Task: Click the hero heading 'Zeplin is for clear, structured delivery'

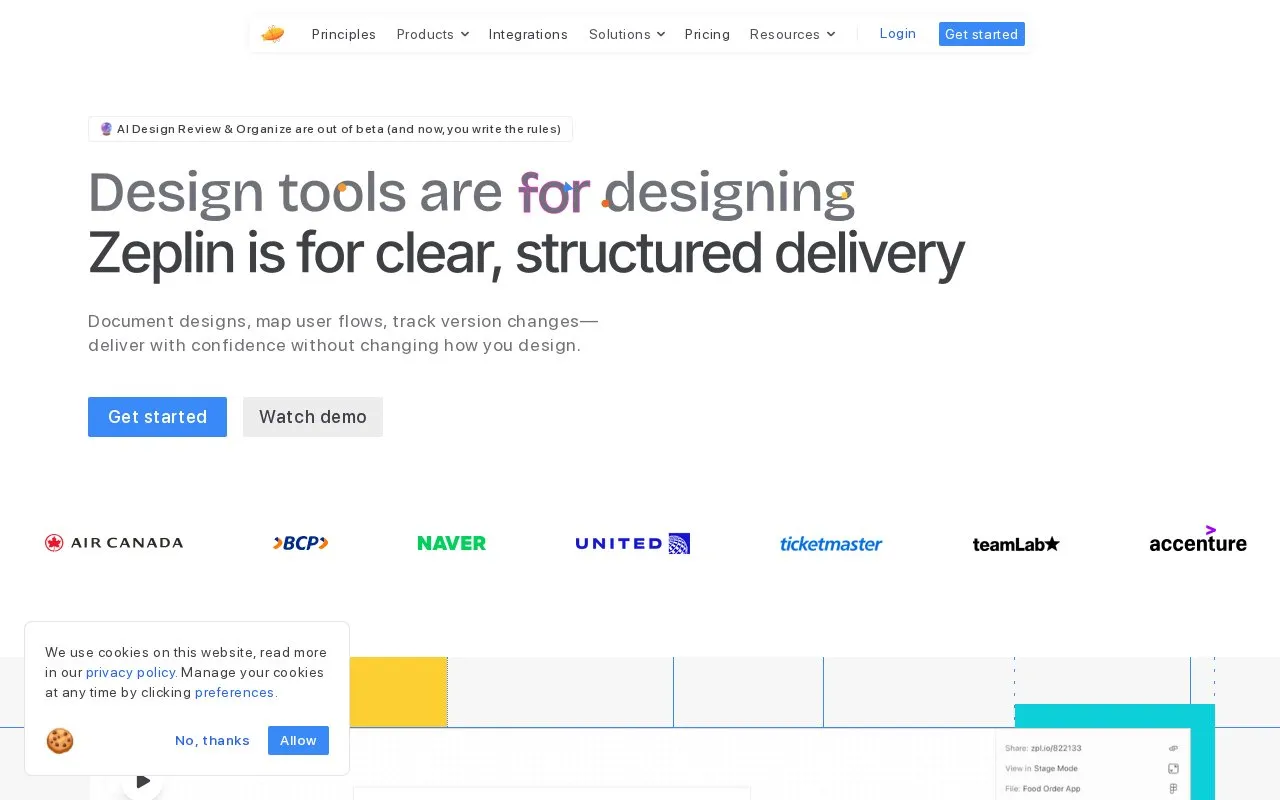Action: coord(526,254)
